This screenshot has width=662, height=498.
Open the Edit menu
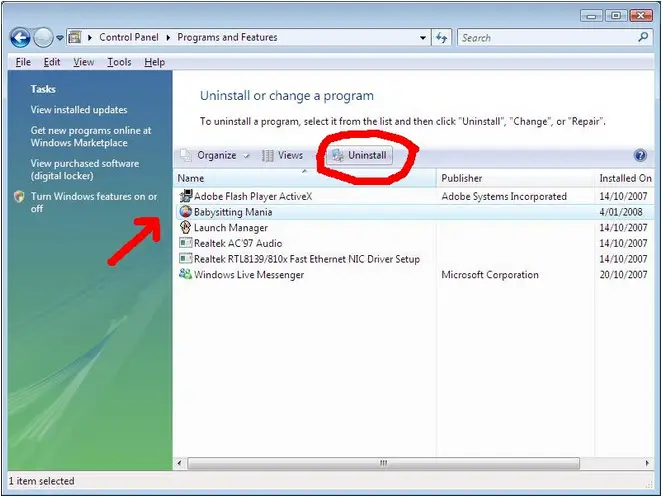pyautogui.click(x=52, y=62)
